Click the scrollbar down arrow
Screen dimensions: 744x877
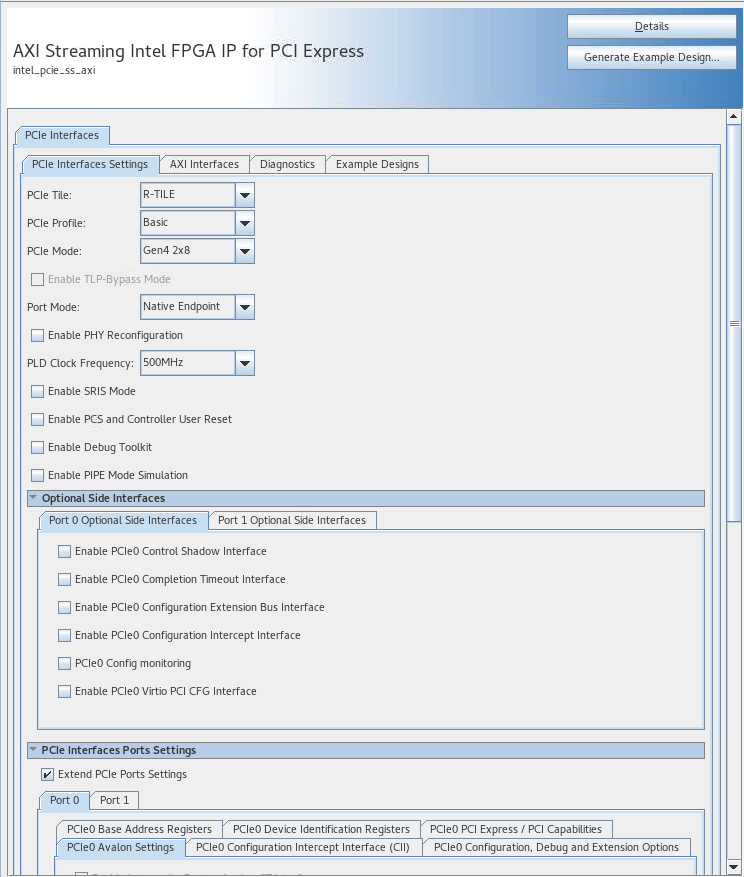click(734, 866)
